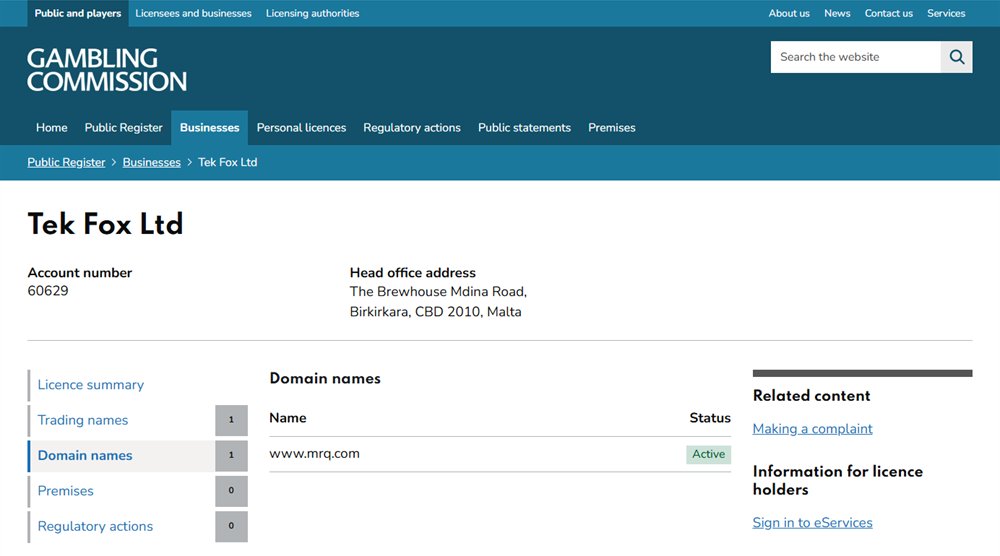
Task: Open the Contact us link
Action: (x=888, y=13)
